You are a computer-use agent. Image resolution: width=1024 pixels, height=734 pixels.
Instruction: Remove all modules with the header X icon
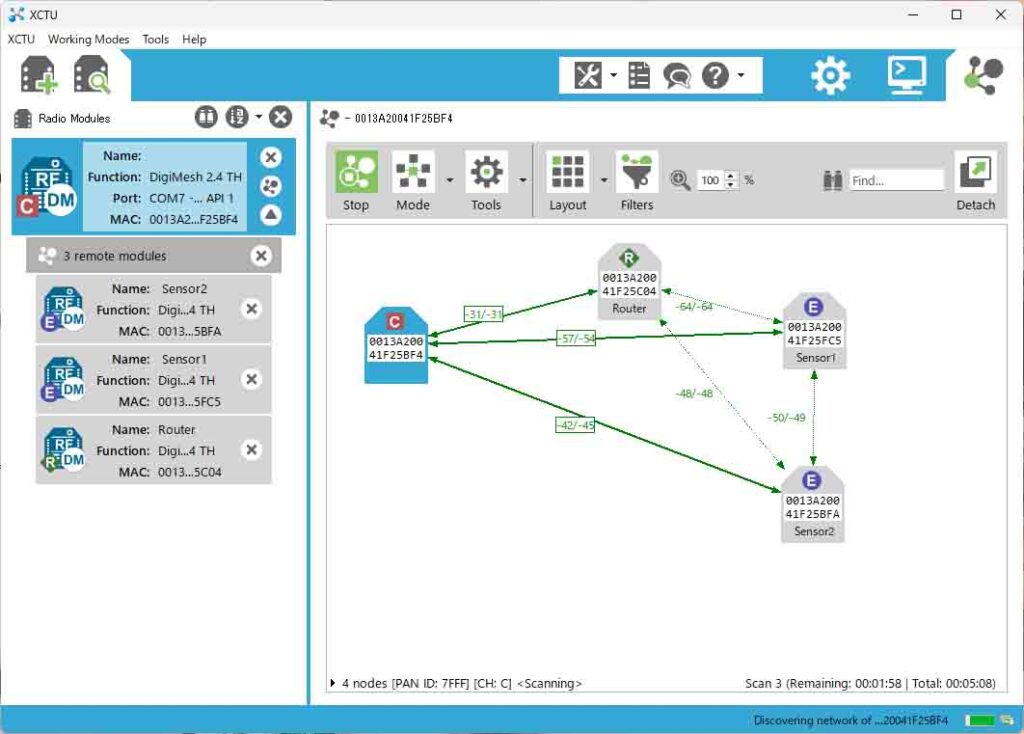click(280, 118)
